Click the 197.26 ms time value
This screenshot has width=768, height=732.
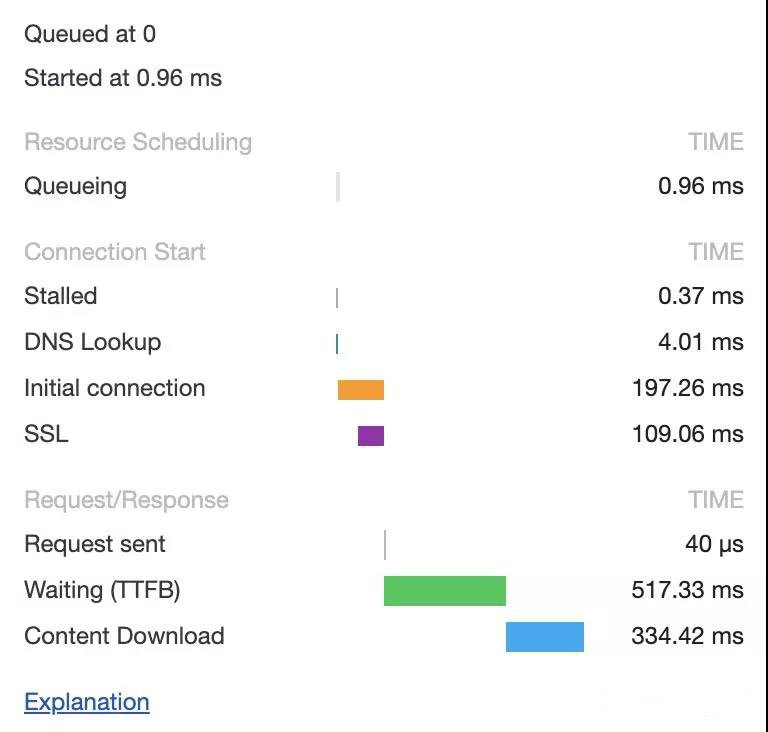tap(687, 388)
